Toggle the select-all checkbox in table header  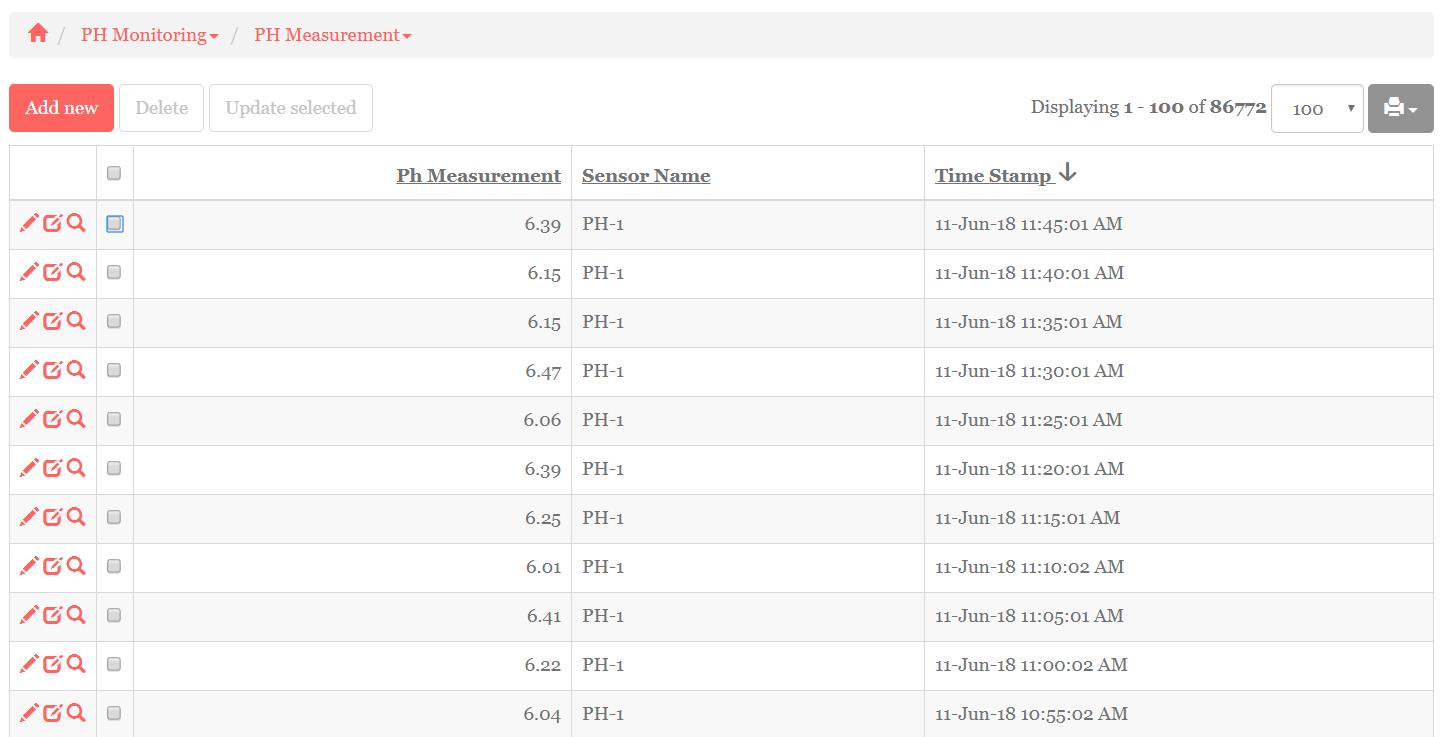[x=114, y=173]
